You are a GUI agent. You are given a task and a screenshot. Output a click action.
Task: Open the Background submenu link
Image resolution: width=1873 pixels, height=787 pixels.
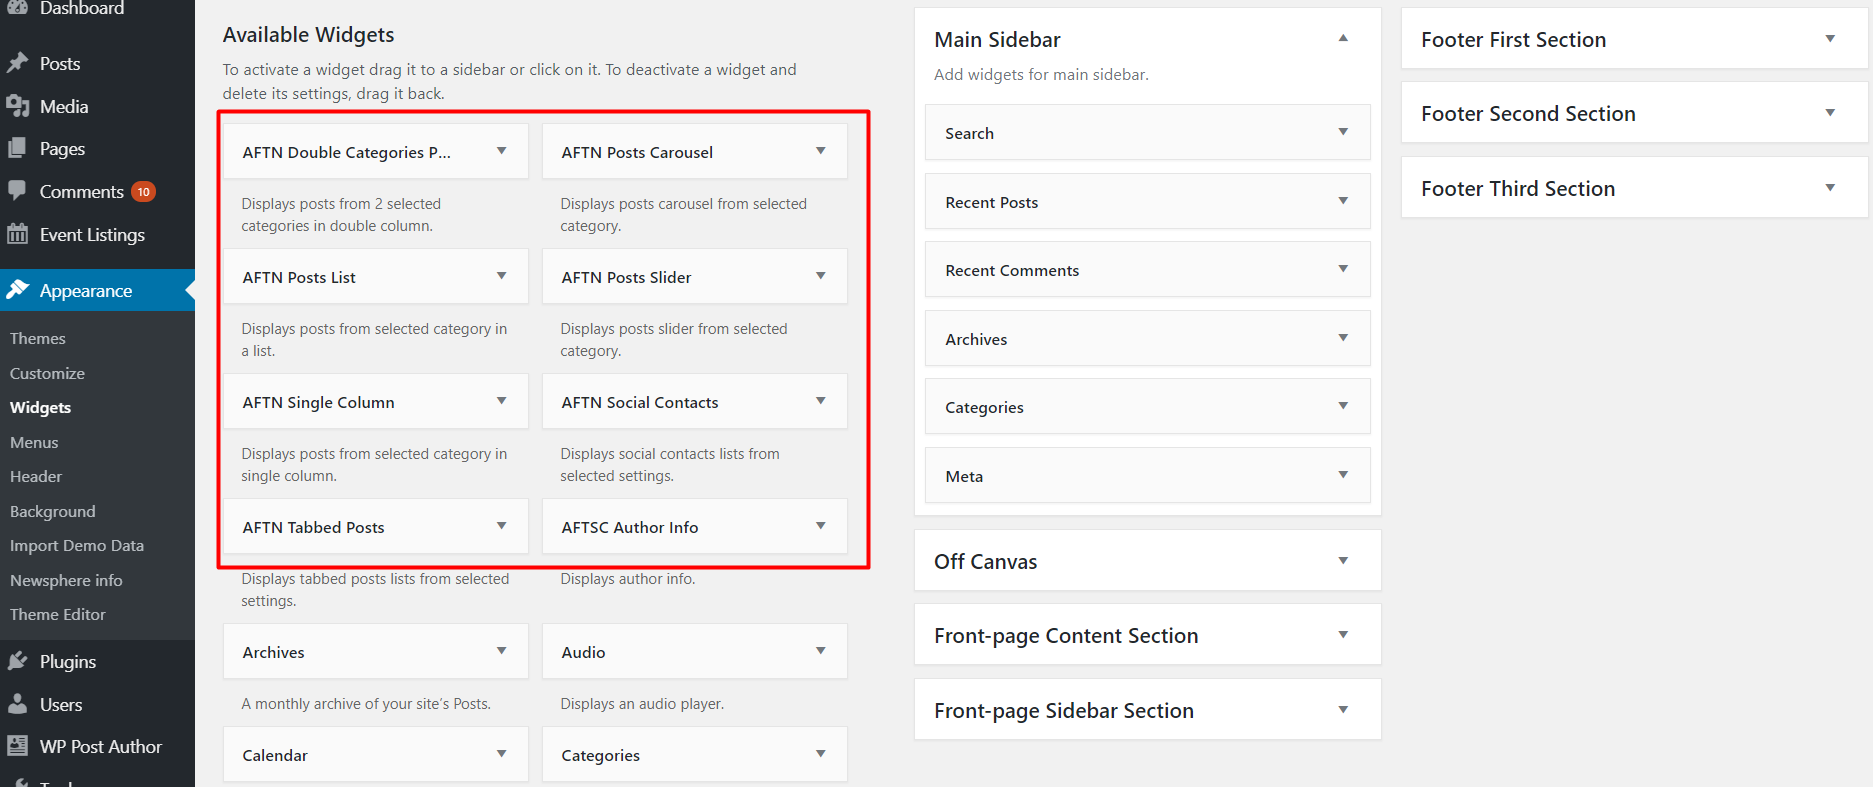[x=53, y=511]
